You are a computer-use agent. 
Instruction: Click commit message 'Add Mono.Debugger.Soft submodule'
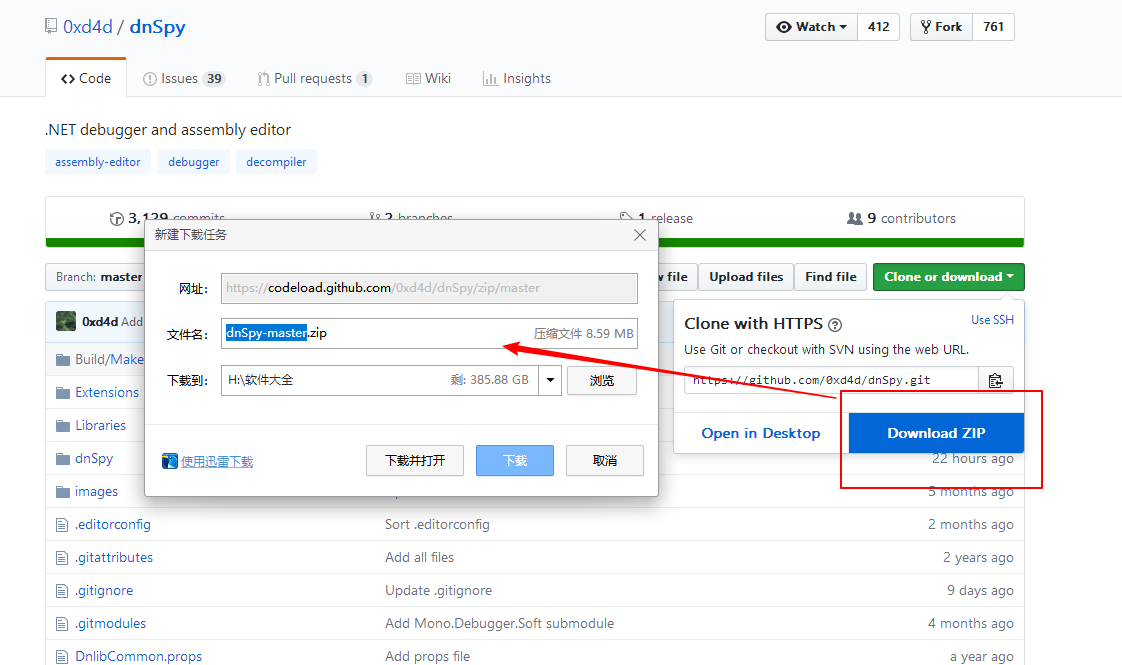499,623
